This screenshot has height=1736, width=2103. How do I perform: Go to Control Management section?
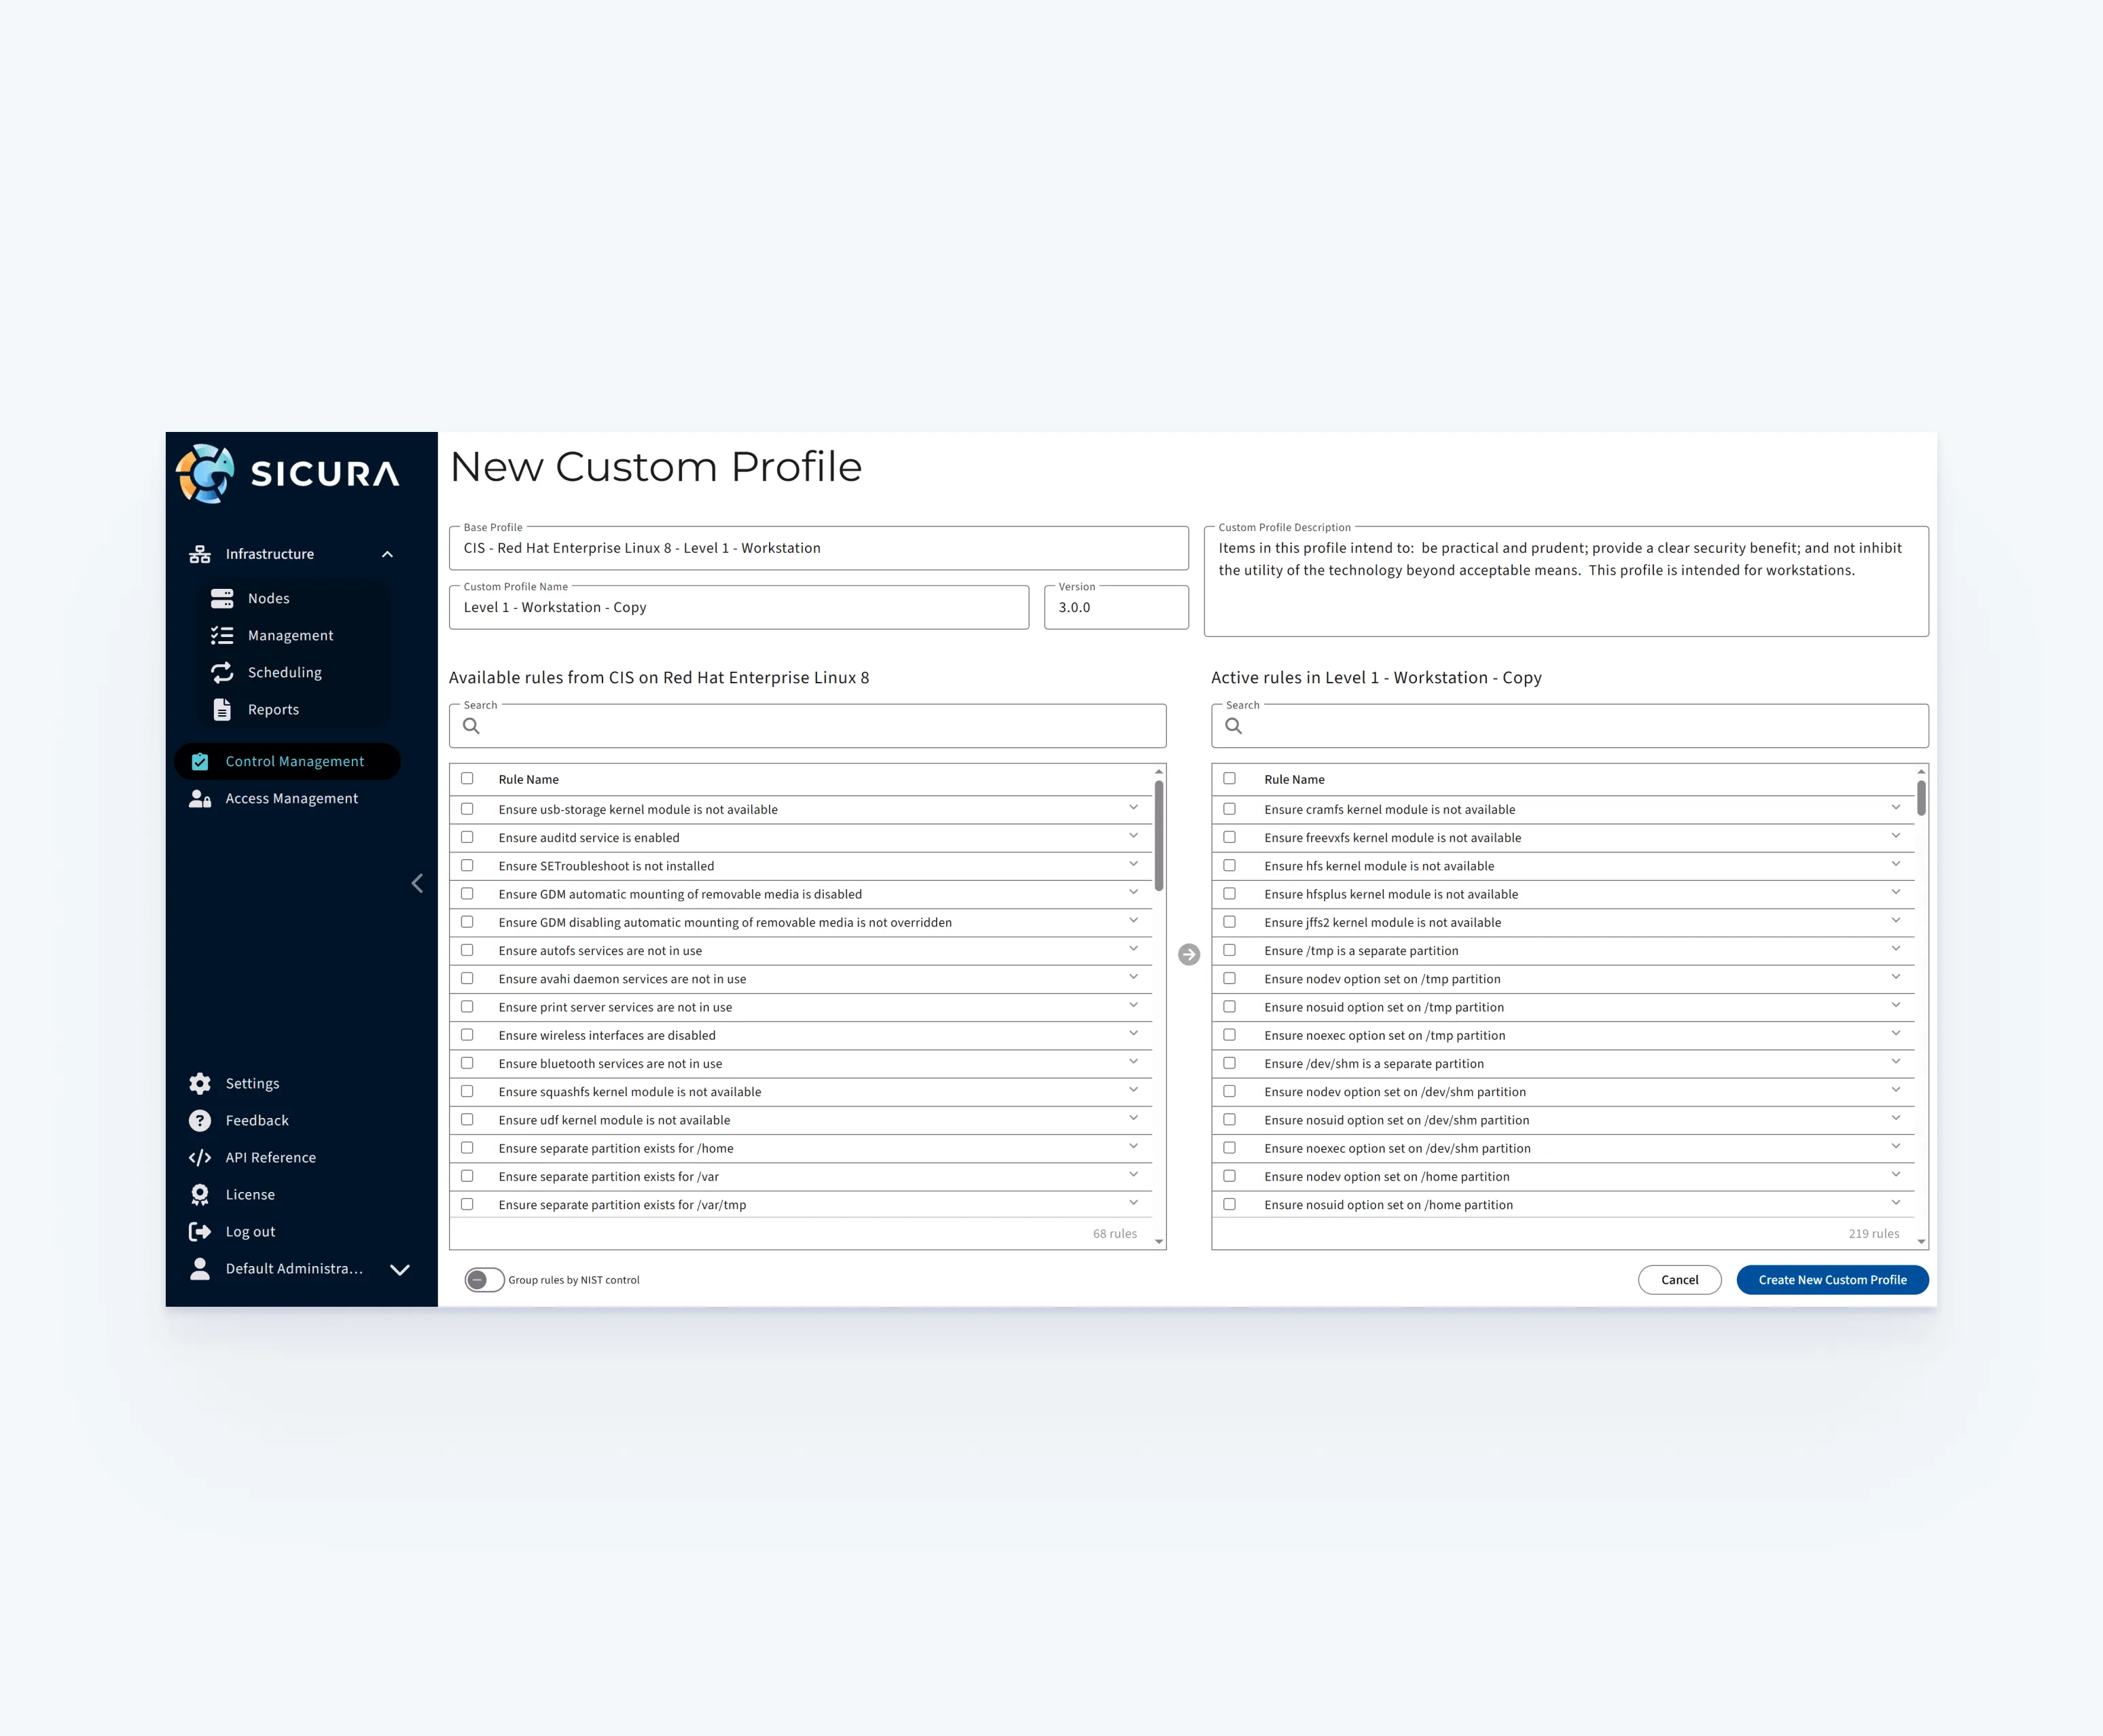tap(294, 761)
